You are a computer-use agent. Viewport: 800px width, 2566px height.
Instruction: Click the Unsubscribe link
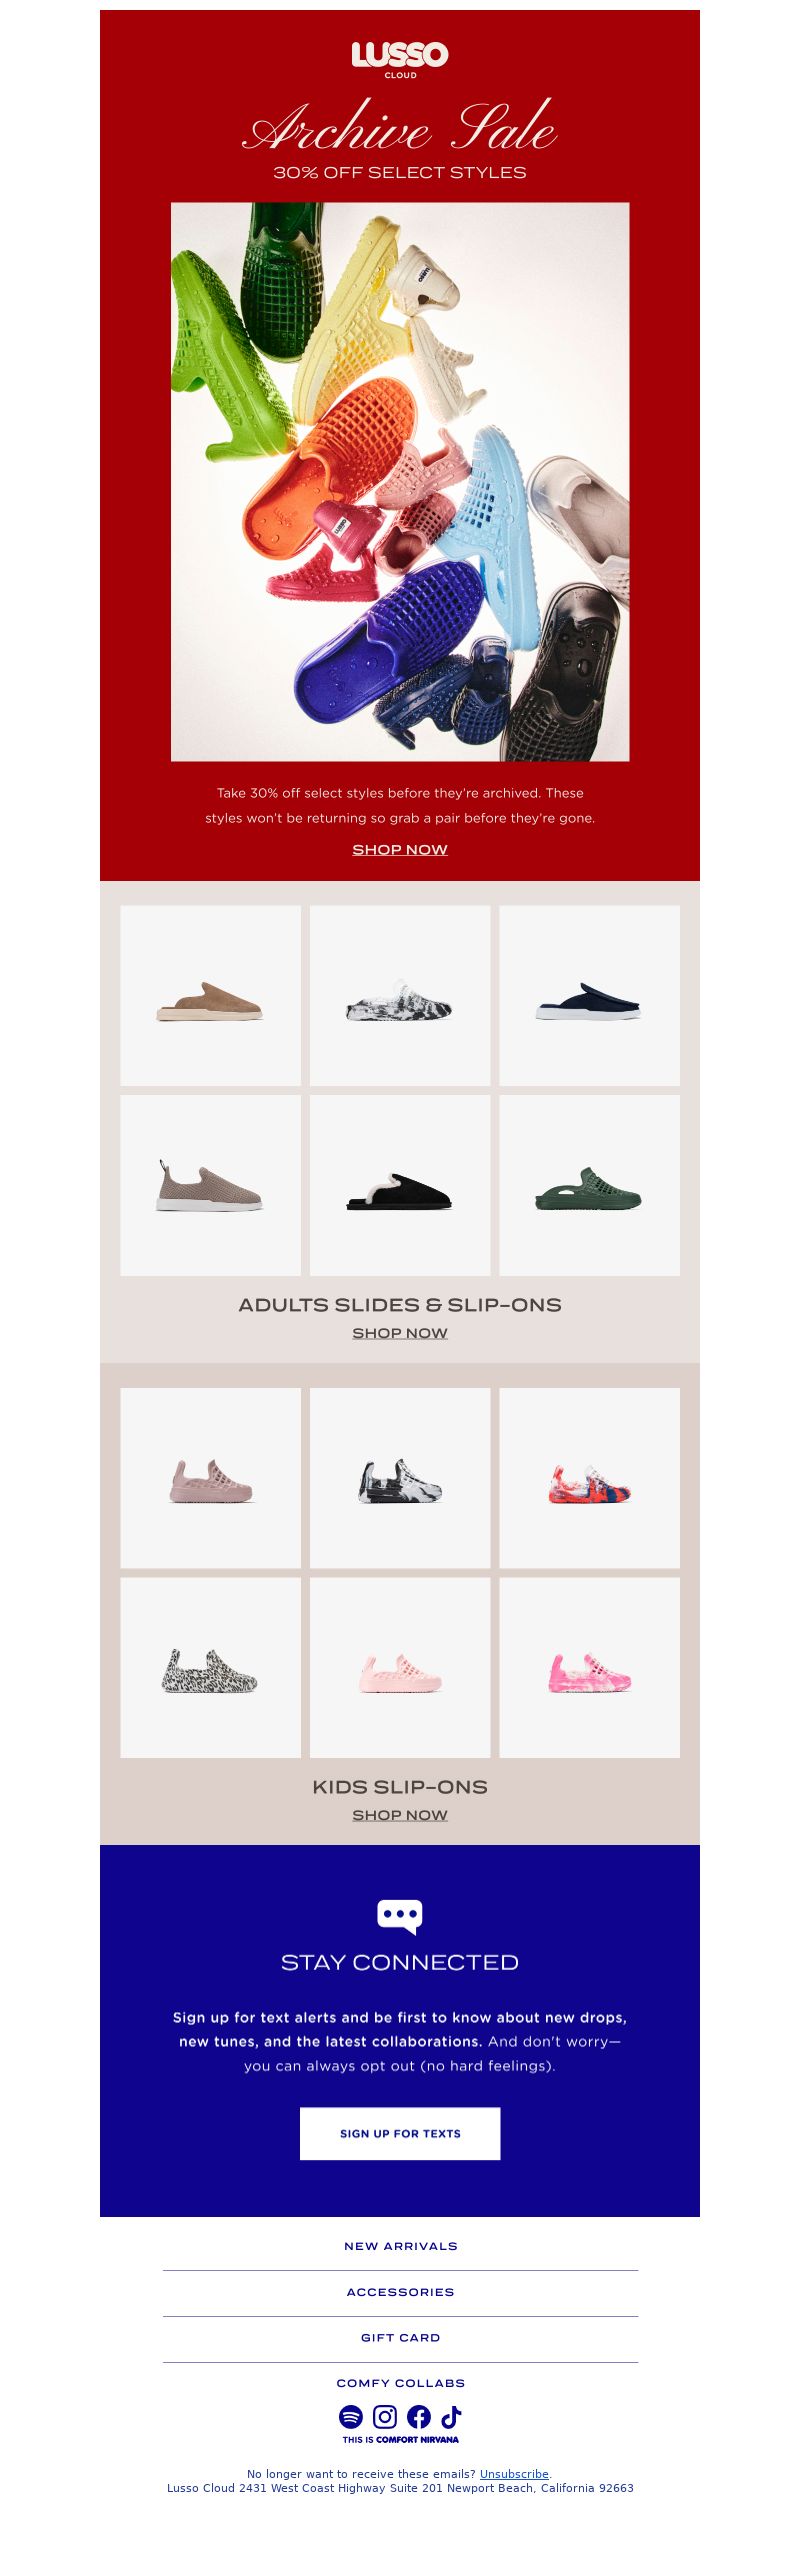click(x=514, y=2473)
